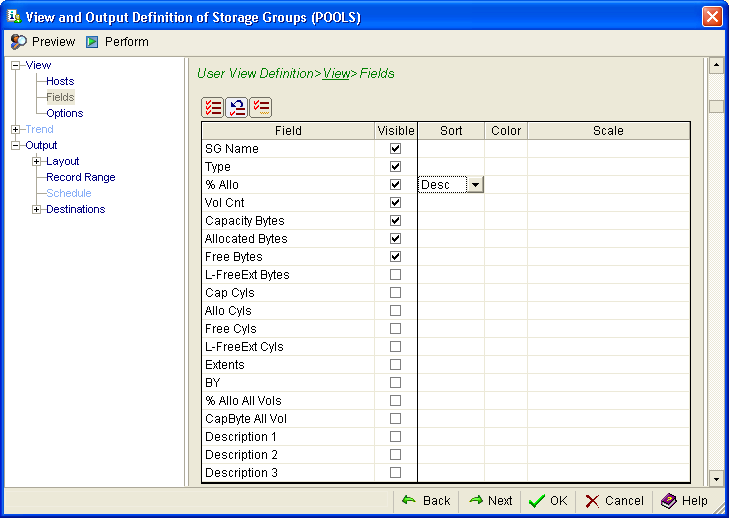The height and width of the screenshot is (518, 729).
Task: Uncheck the Free Bytes visible checkbox
Action: tap(395, 257)
